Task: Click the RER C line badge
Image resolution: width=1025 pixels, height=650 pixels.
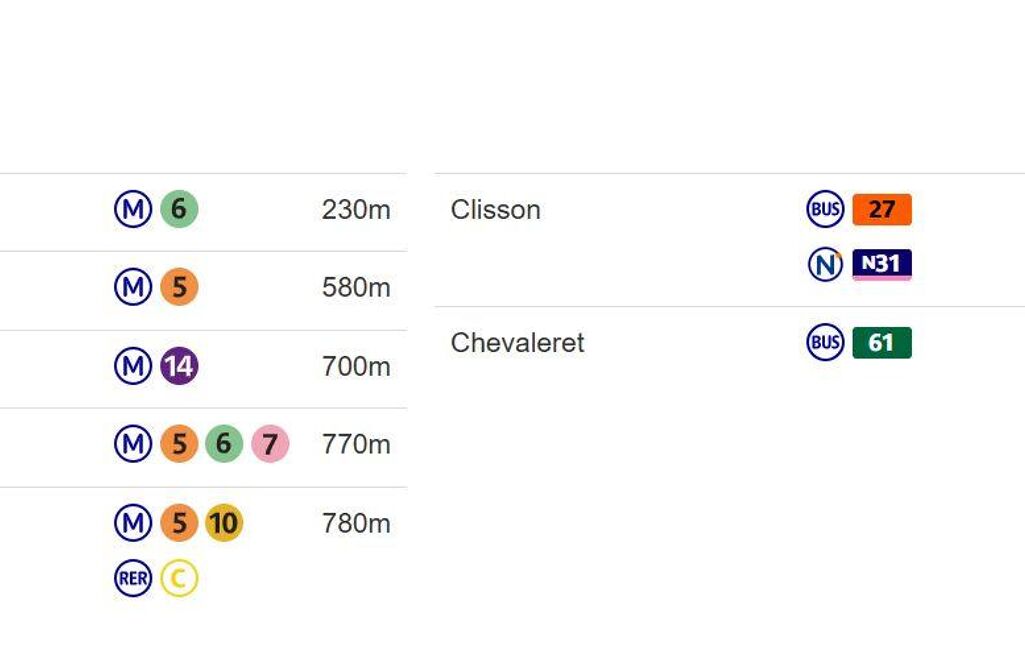Action: point(179,578)
